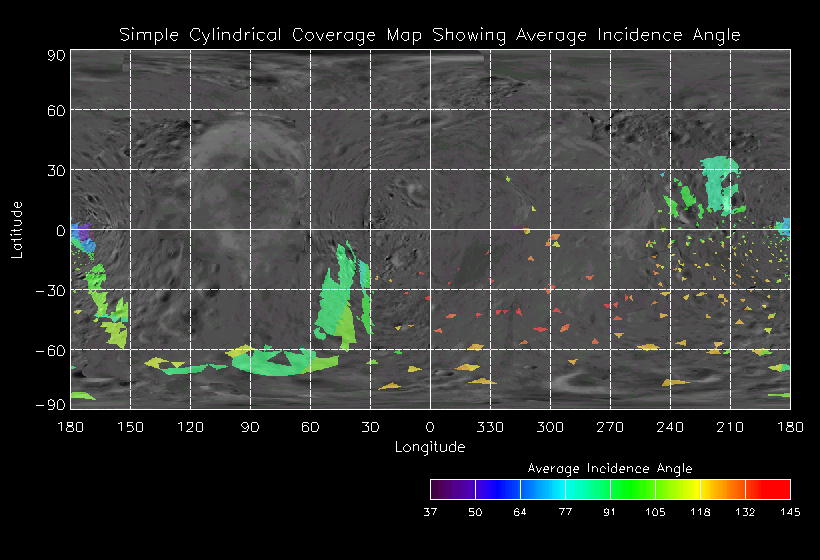Image resolution: width=820 pixels, height=560 pixels.
Task: Click the latitude -60 tick label
Action: pyautogui.click(x=51, y=350)
